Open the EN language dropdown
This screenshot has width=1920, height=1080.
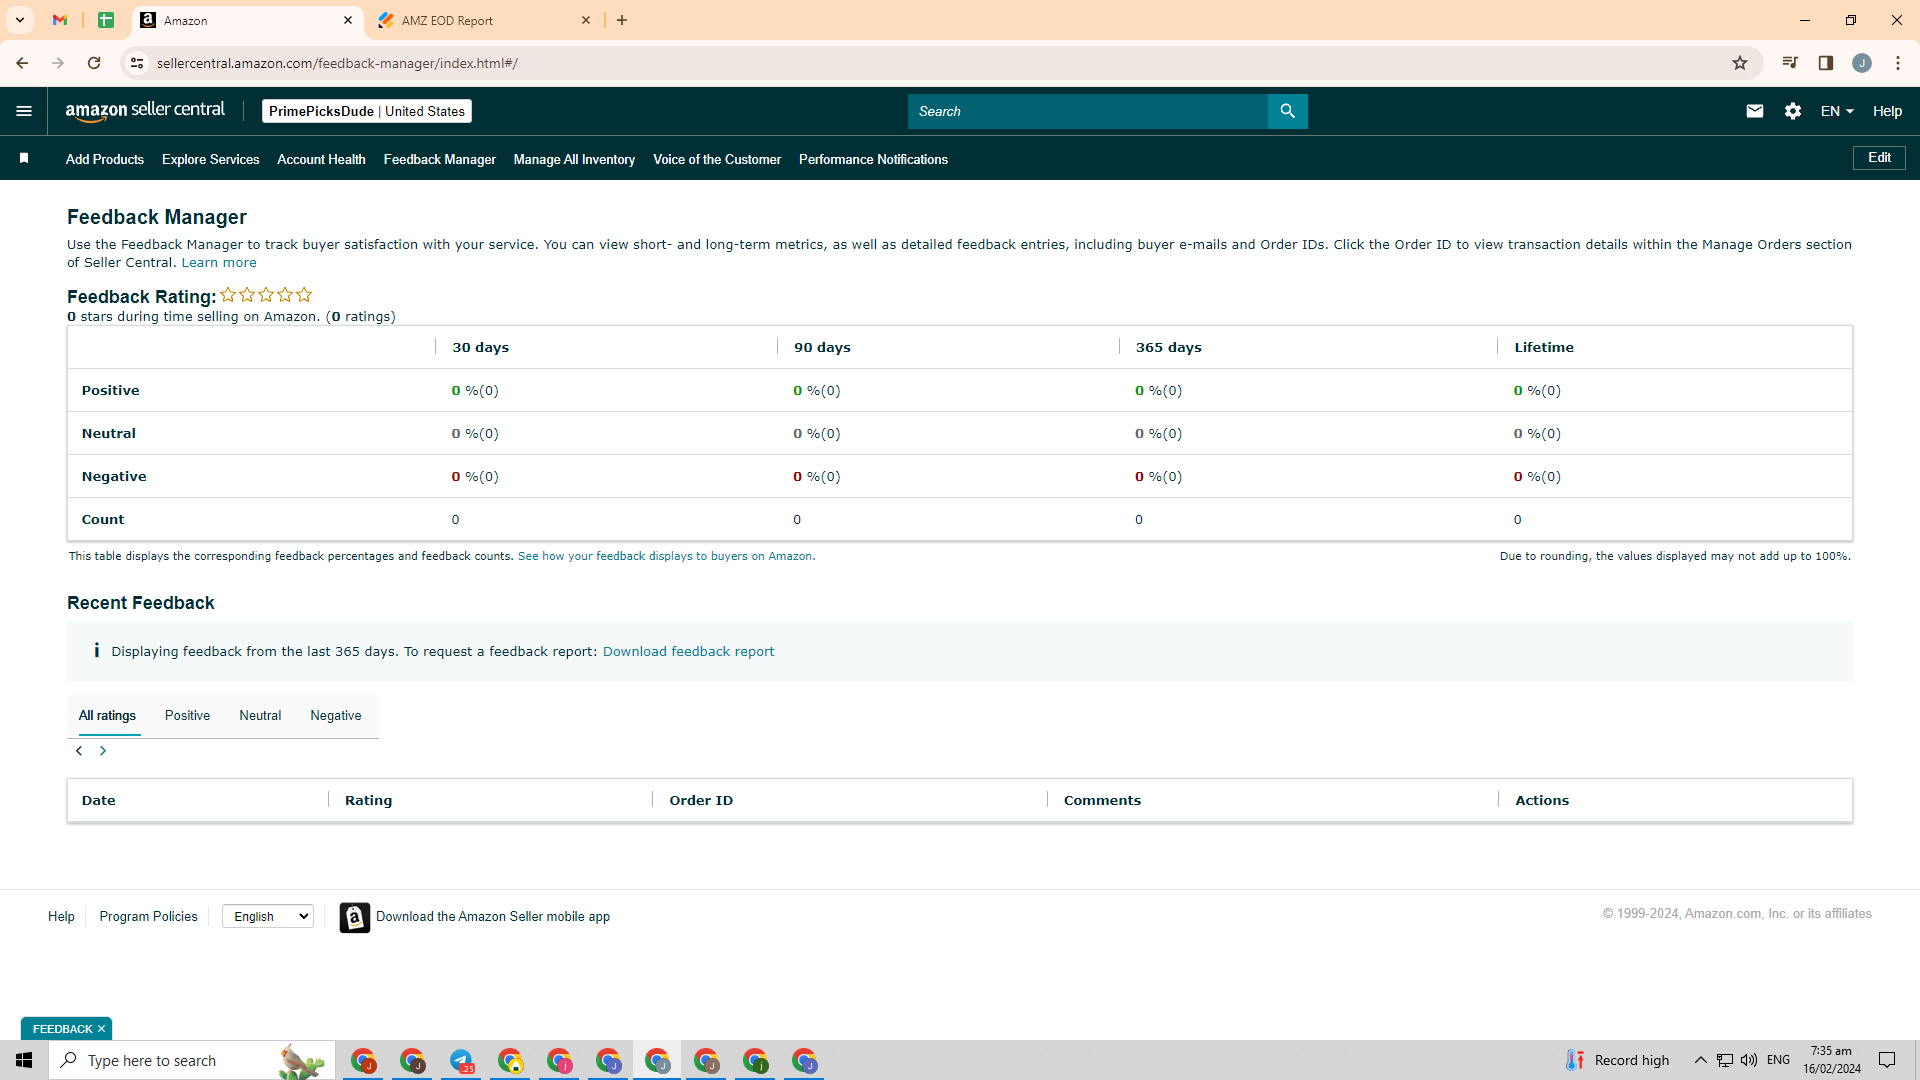(x=1837, y=111)
